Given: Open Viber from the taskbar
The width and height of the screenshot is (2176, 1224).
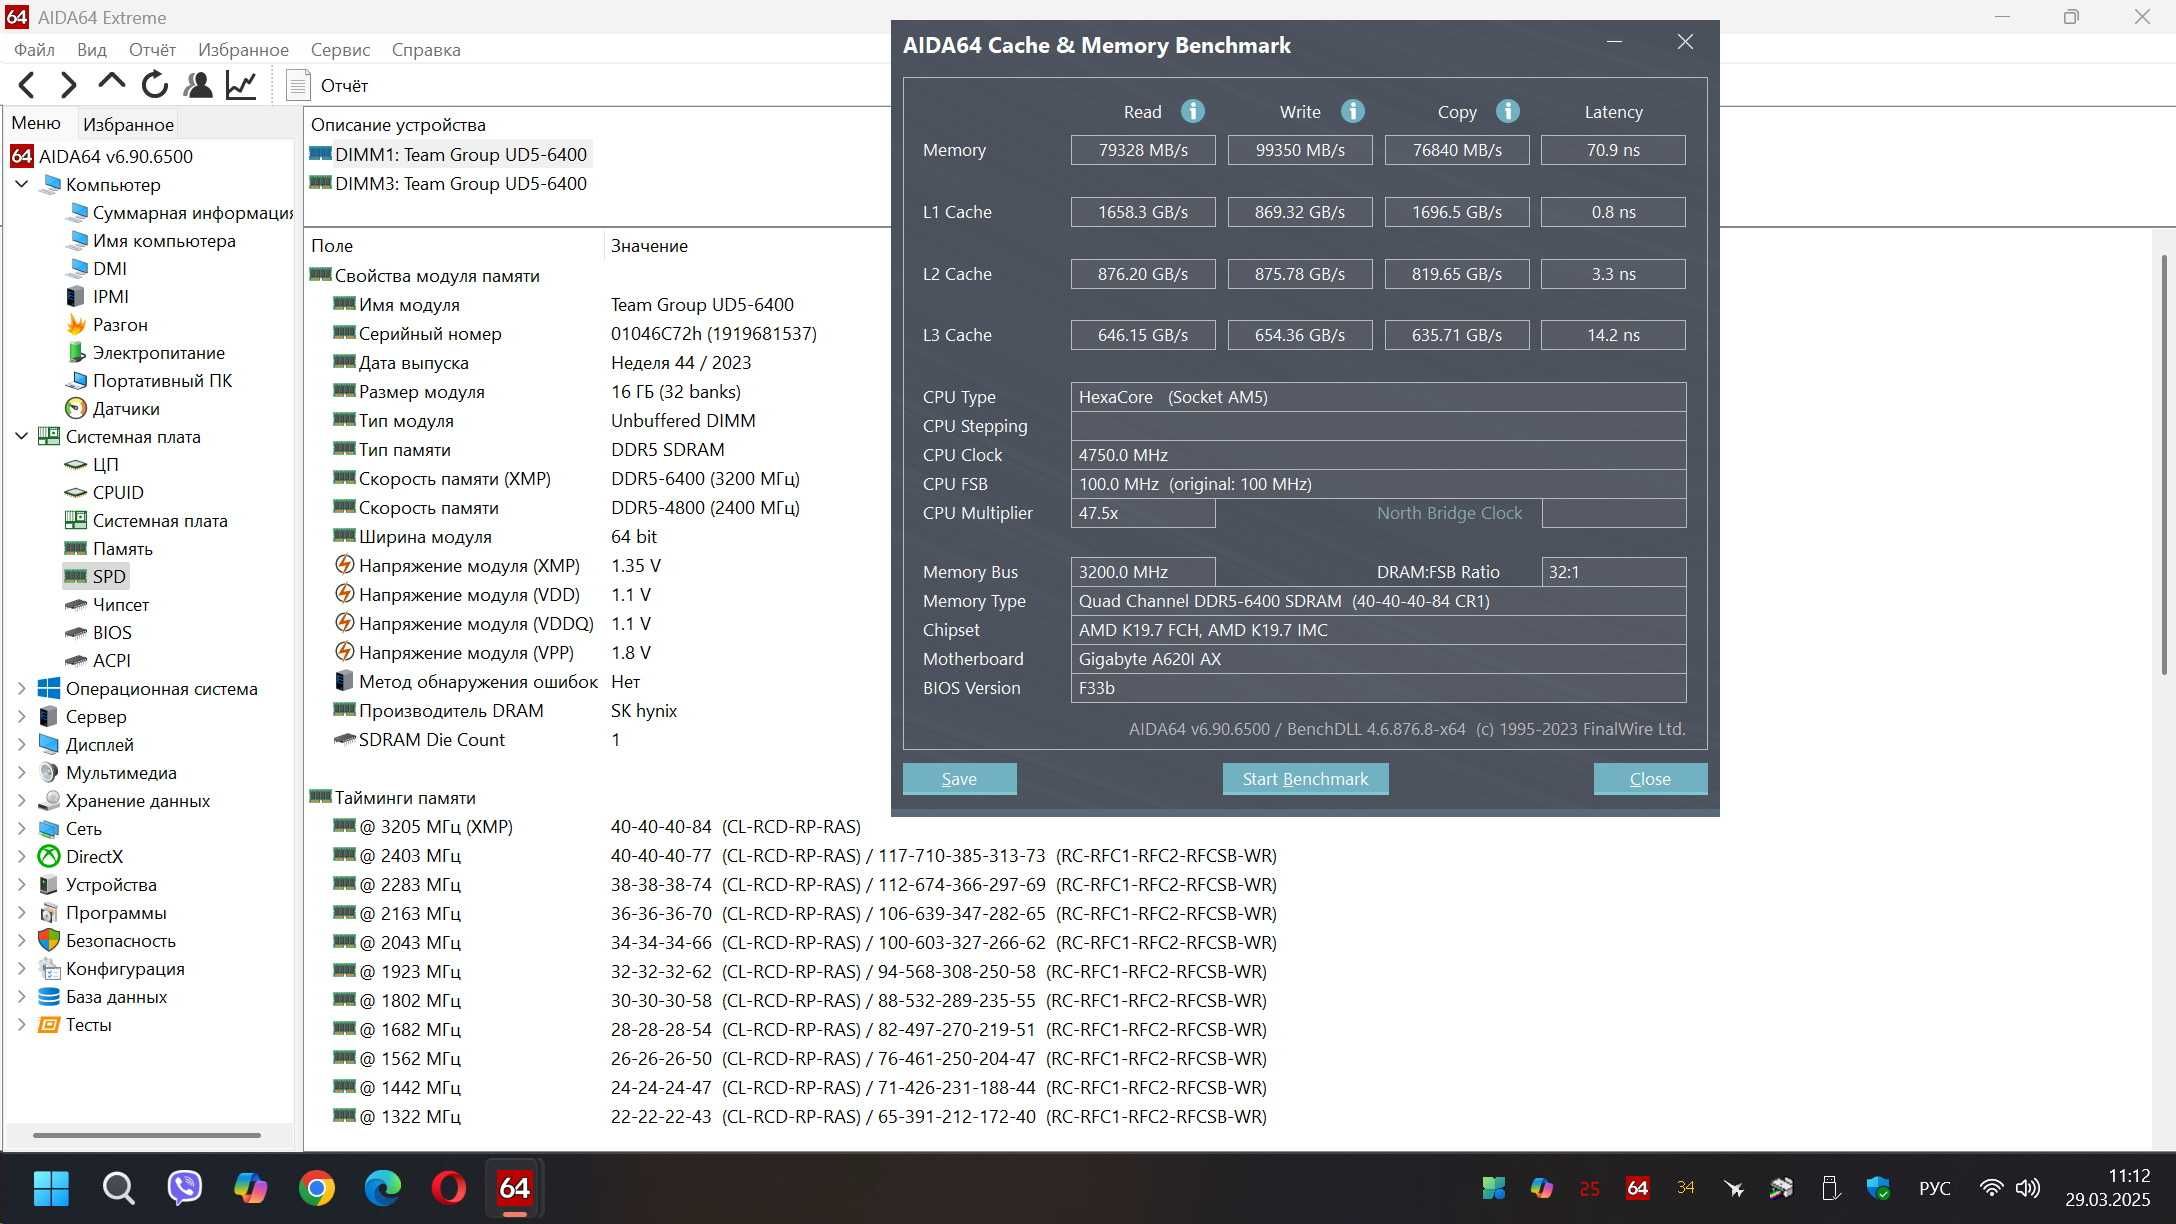Looking at the screenshot, I should [x=184, y=1188].
